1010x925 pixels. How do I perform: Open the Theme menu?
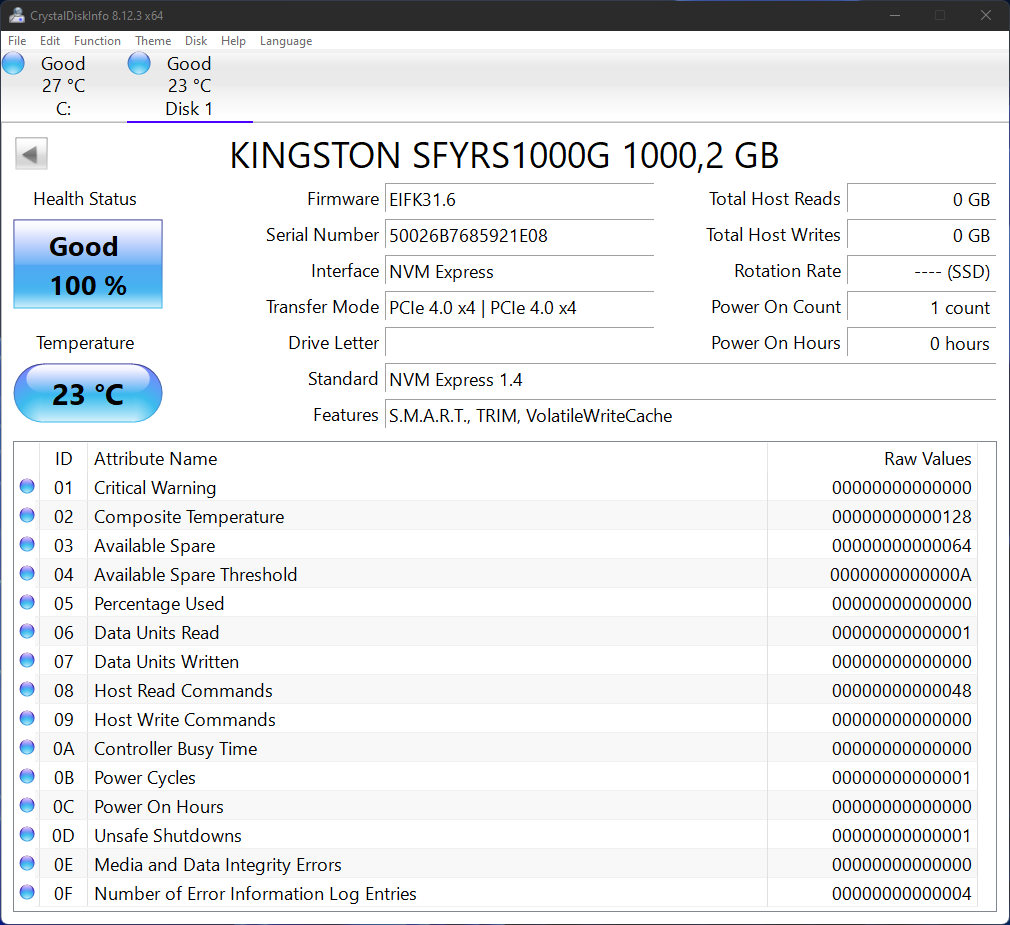pyautogui.click(x=153, y=41)
